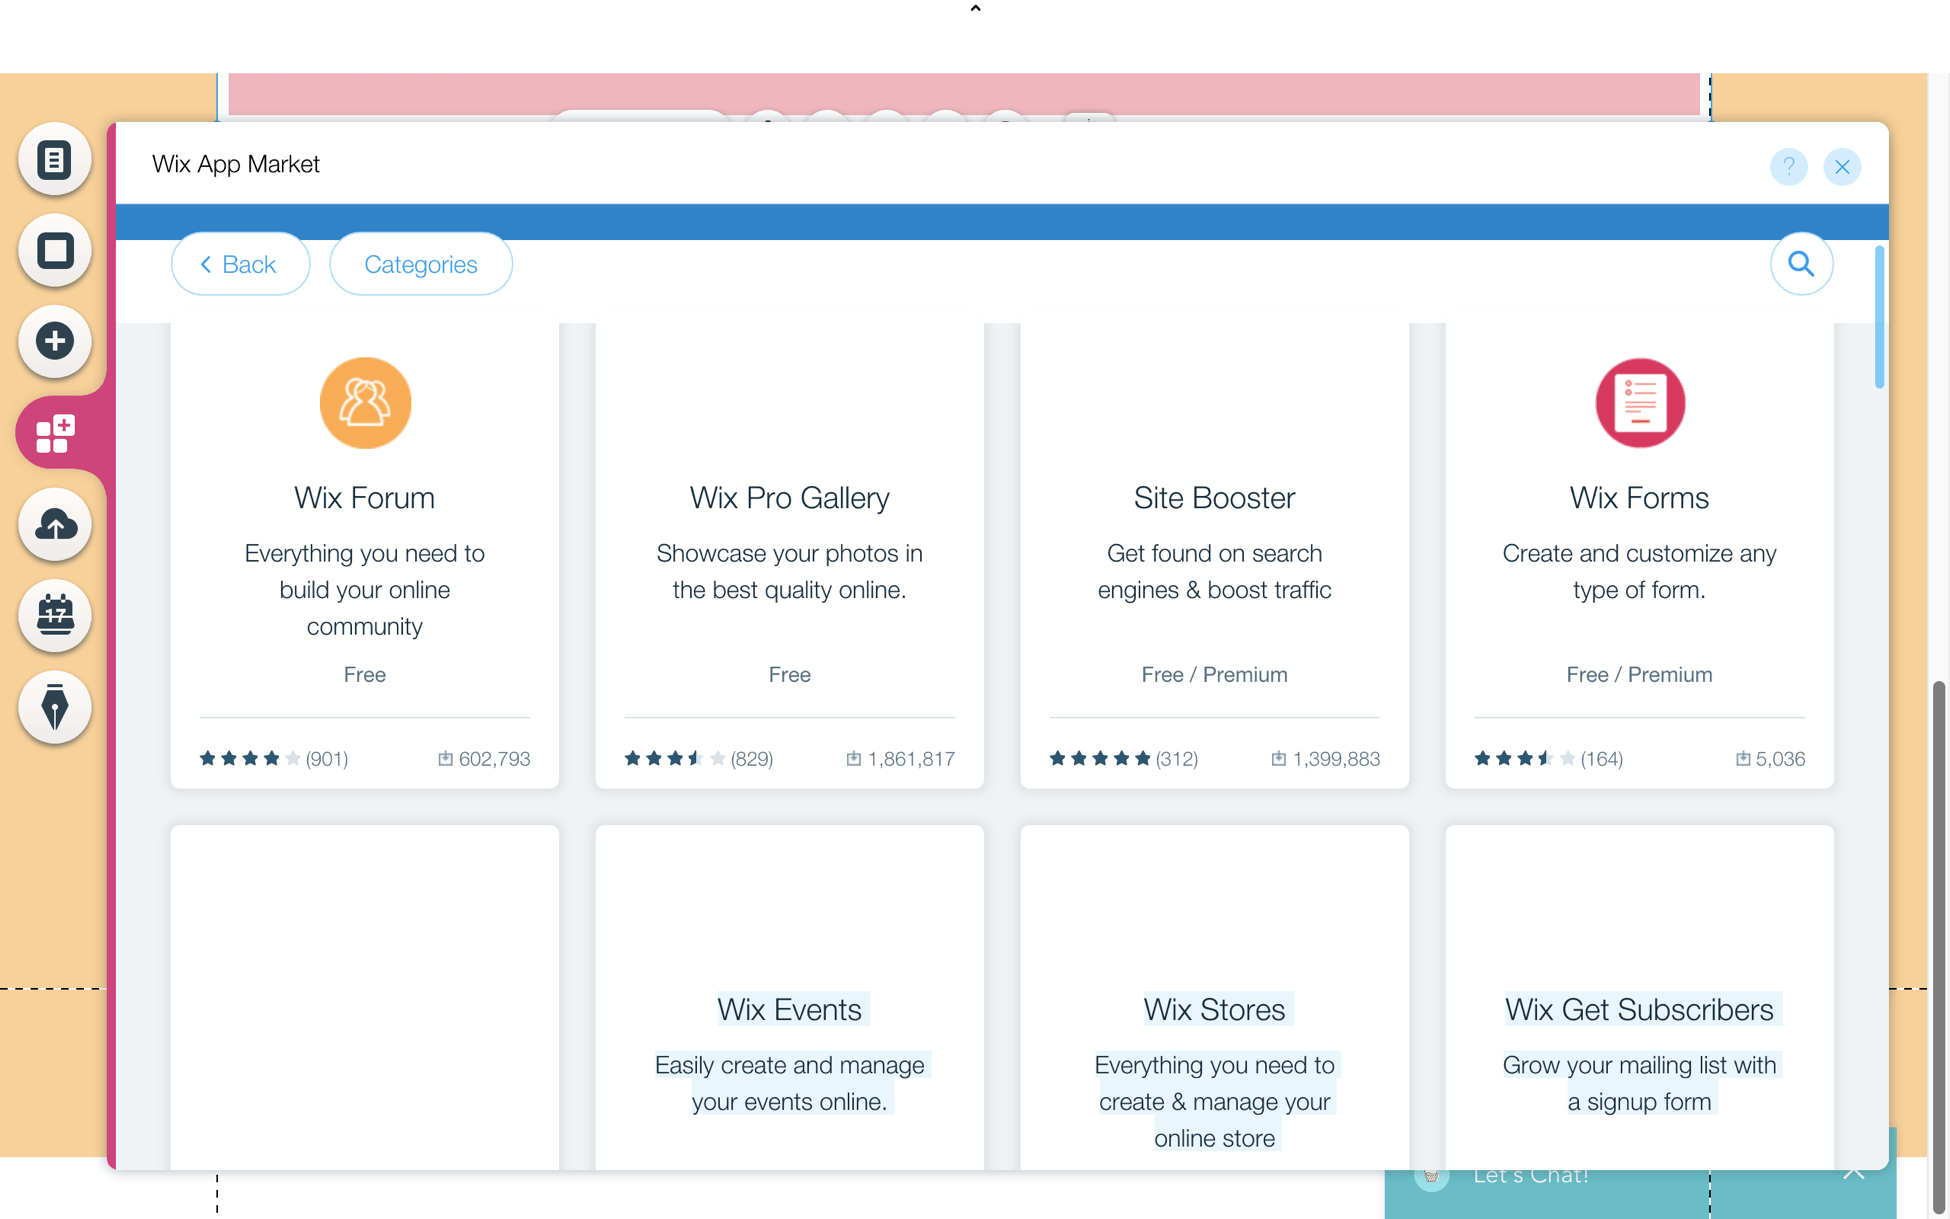Image resolution: width=1950 pixels, height=1219 pixels.
Task: Open the Wix Get Subscribers app title
Action: pyautogui.click(x=1639, y=1009)
